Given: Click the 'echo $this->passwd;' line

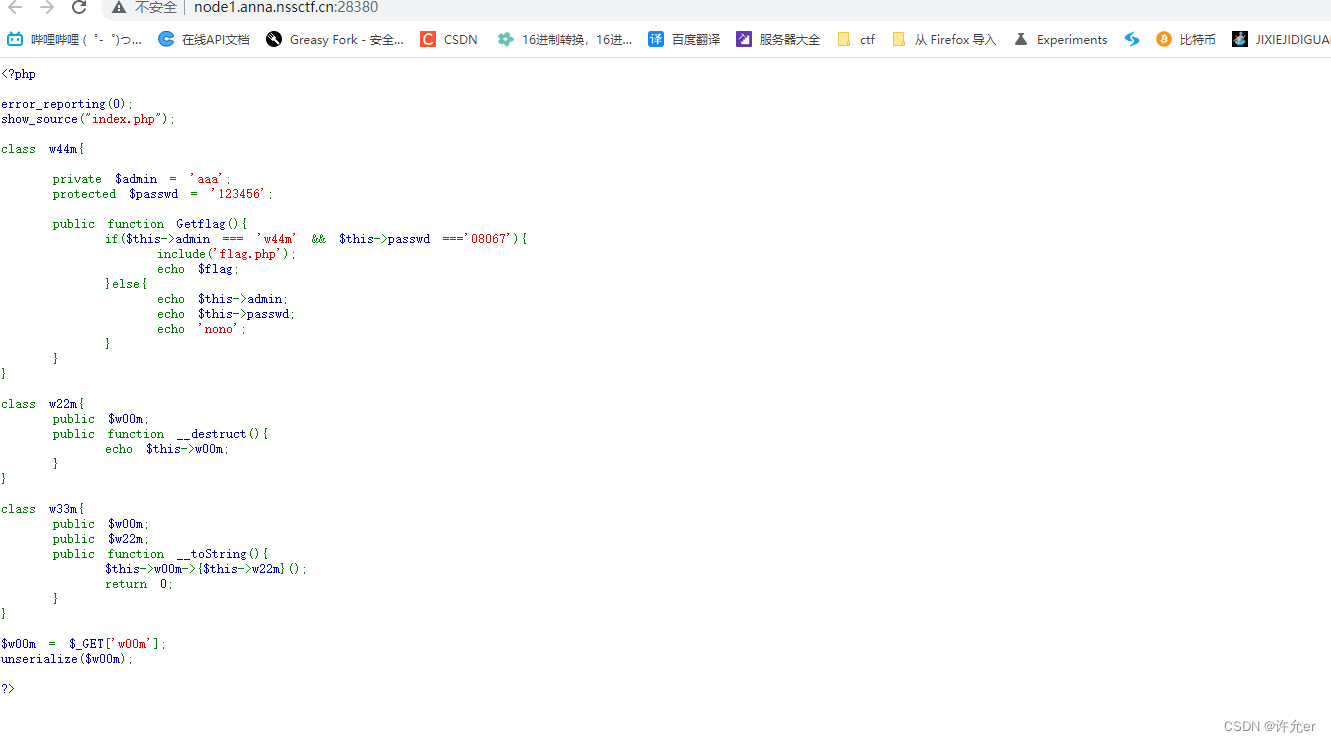Looking at the screenshot, I should coord(226,314).
